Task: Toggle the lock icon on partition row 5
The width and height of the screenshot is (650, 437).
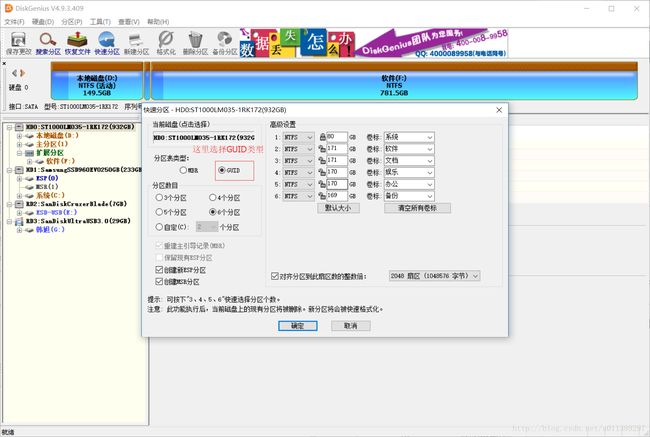Action: (322, 184)
